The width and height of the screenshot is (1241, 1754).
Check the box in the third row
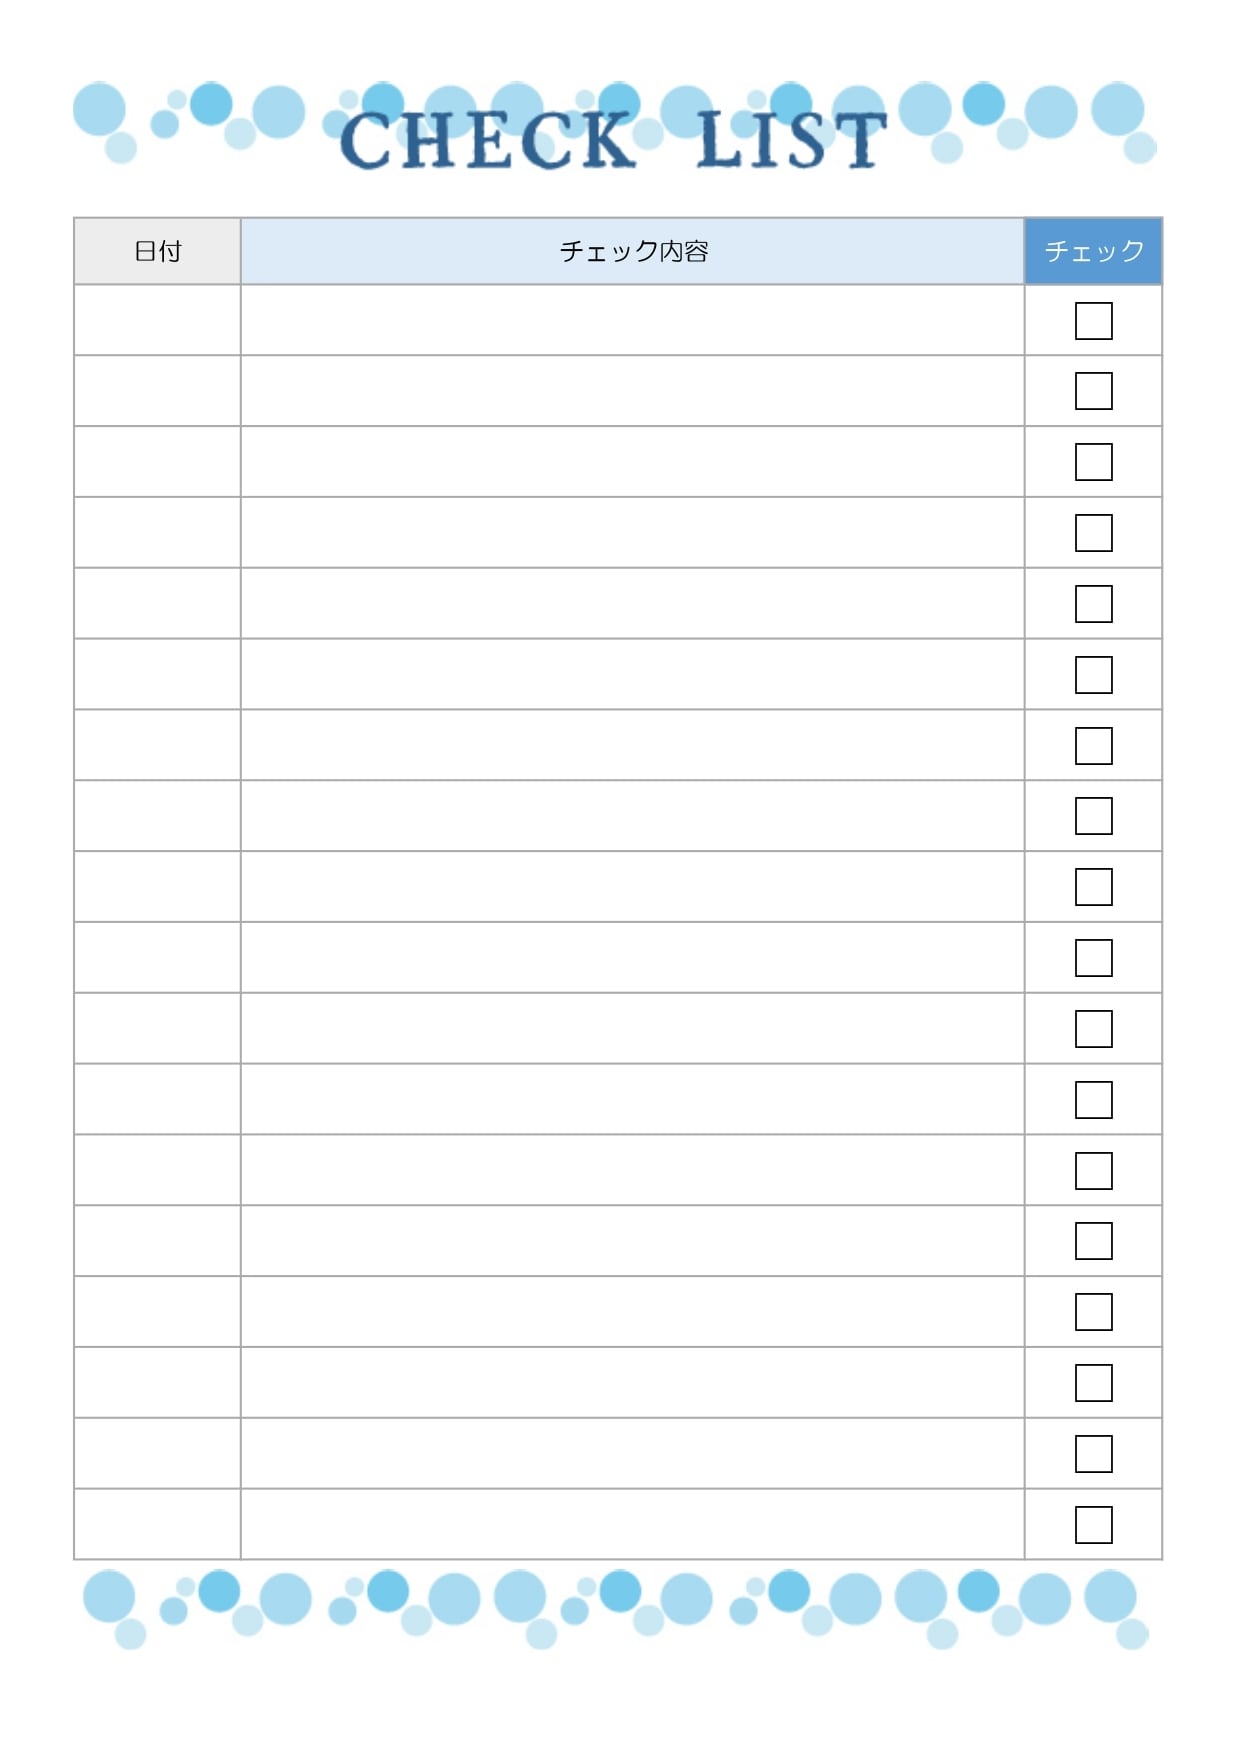click(1093, 462)
